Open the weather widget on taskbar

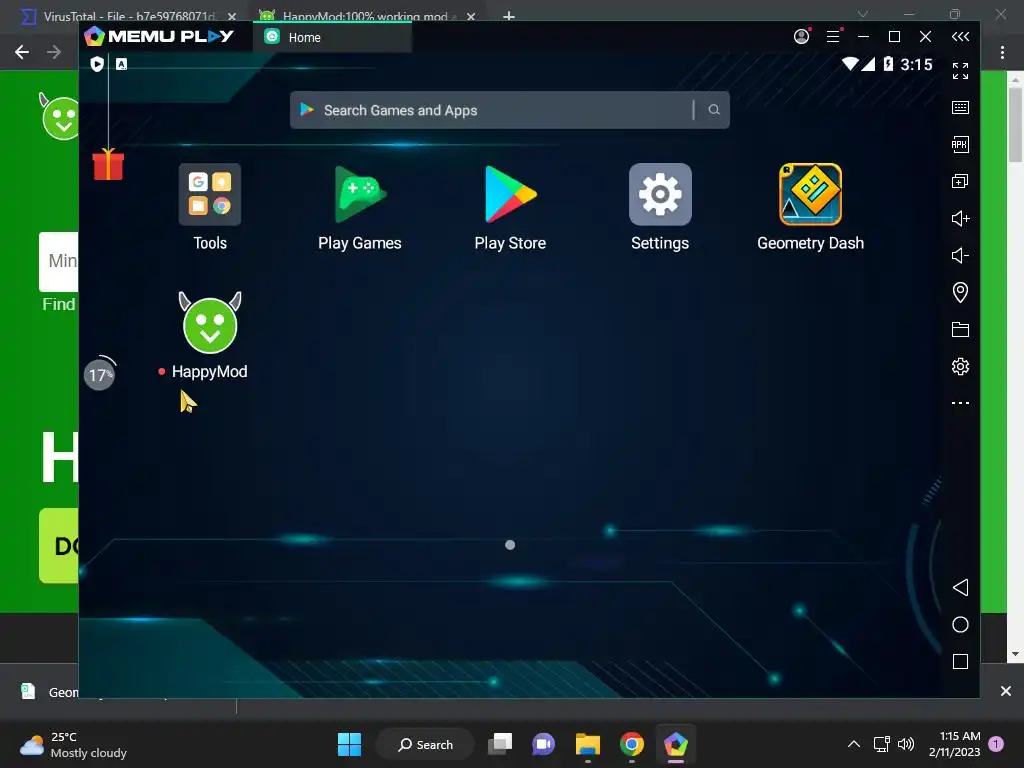pos(73,744)
